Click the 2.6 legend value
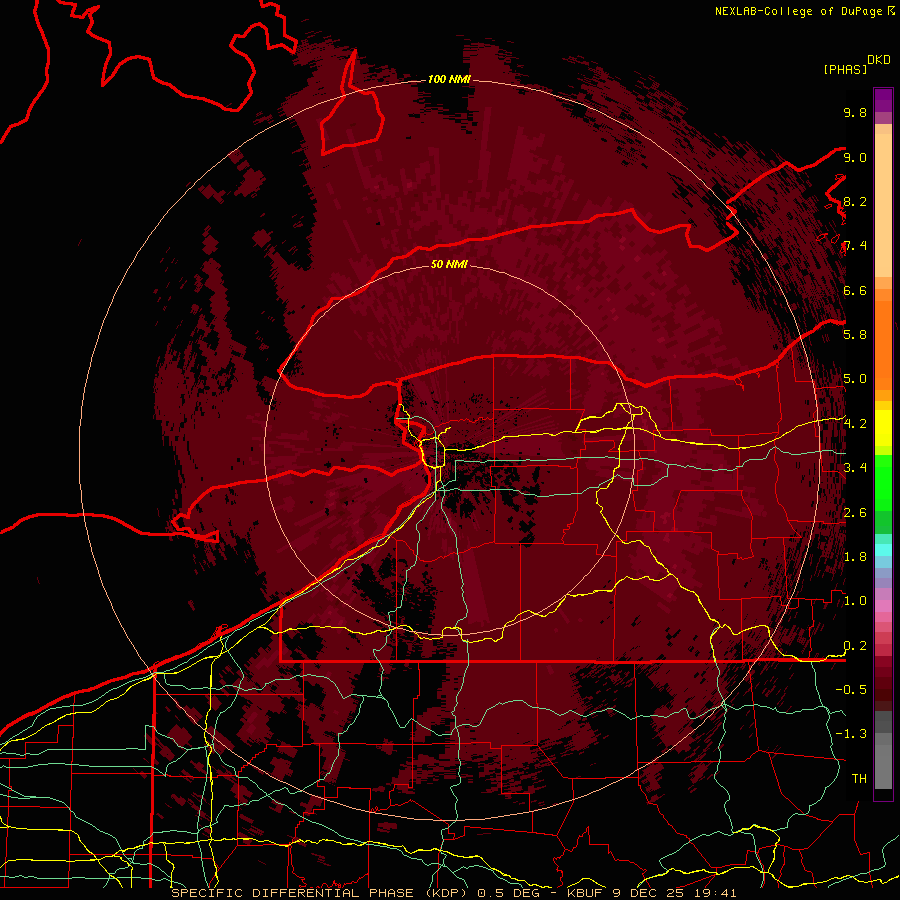The image size is (900, 900). coord(855,512)
